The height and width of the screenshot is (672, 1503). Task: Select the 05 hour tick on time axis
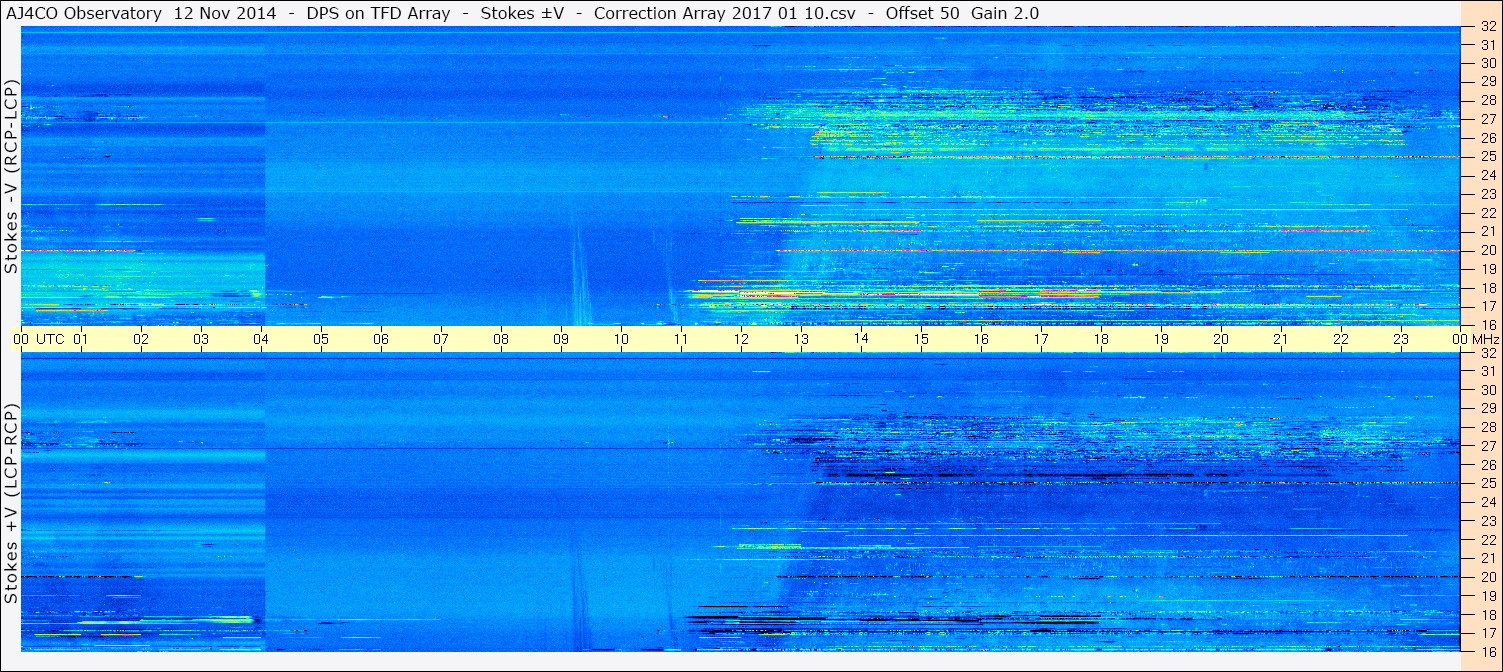tap(321, 339)
